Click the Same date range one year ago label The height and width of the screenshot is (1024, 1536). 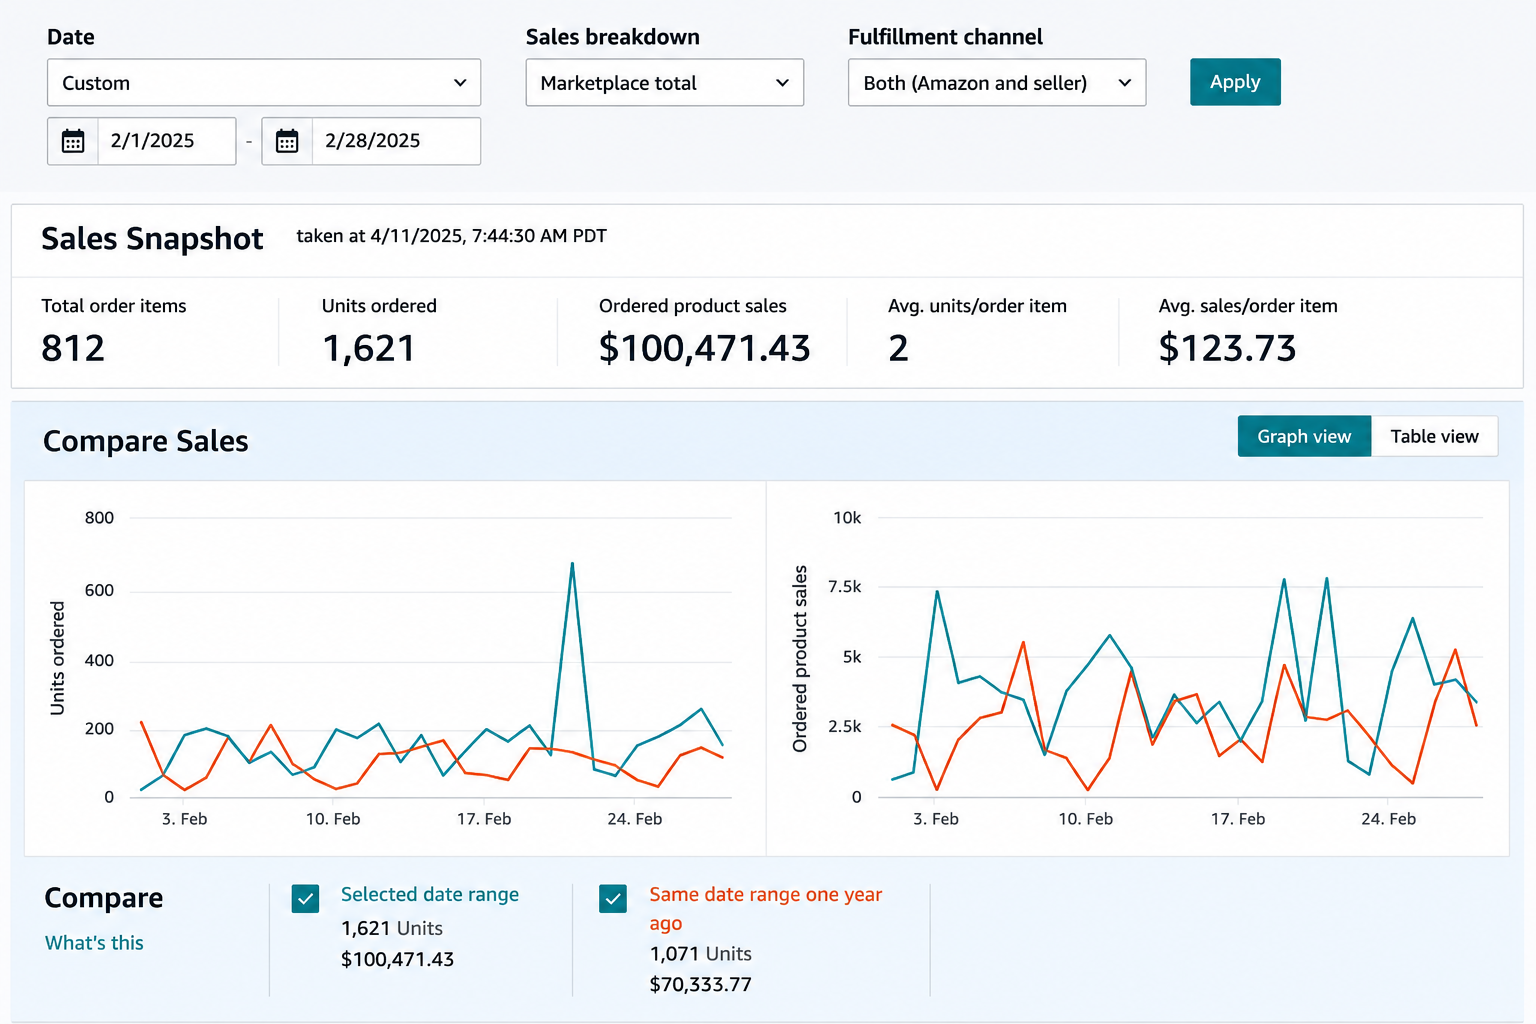click(766, 908)
